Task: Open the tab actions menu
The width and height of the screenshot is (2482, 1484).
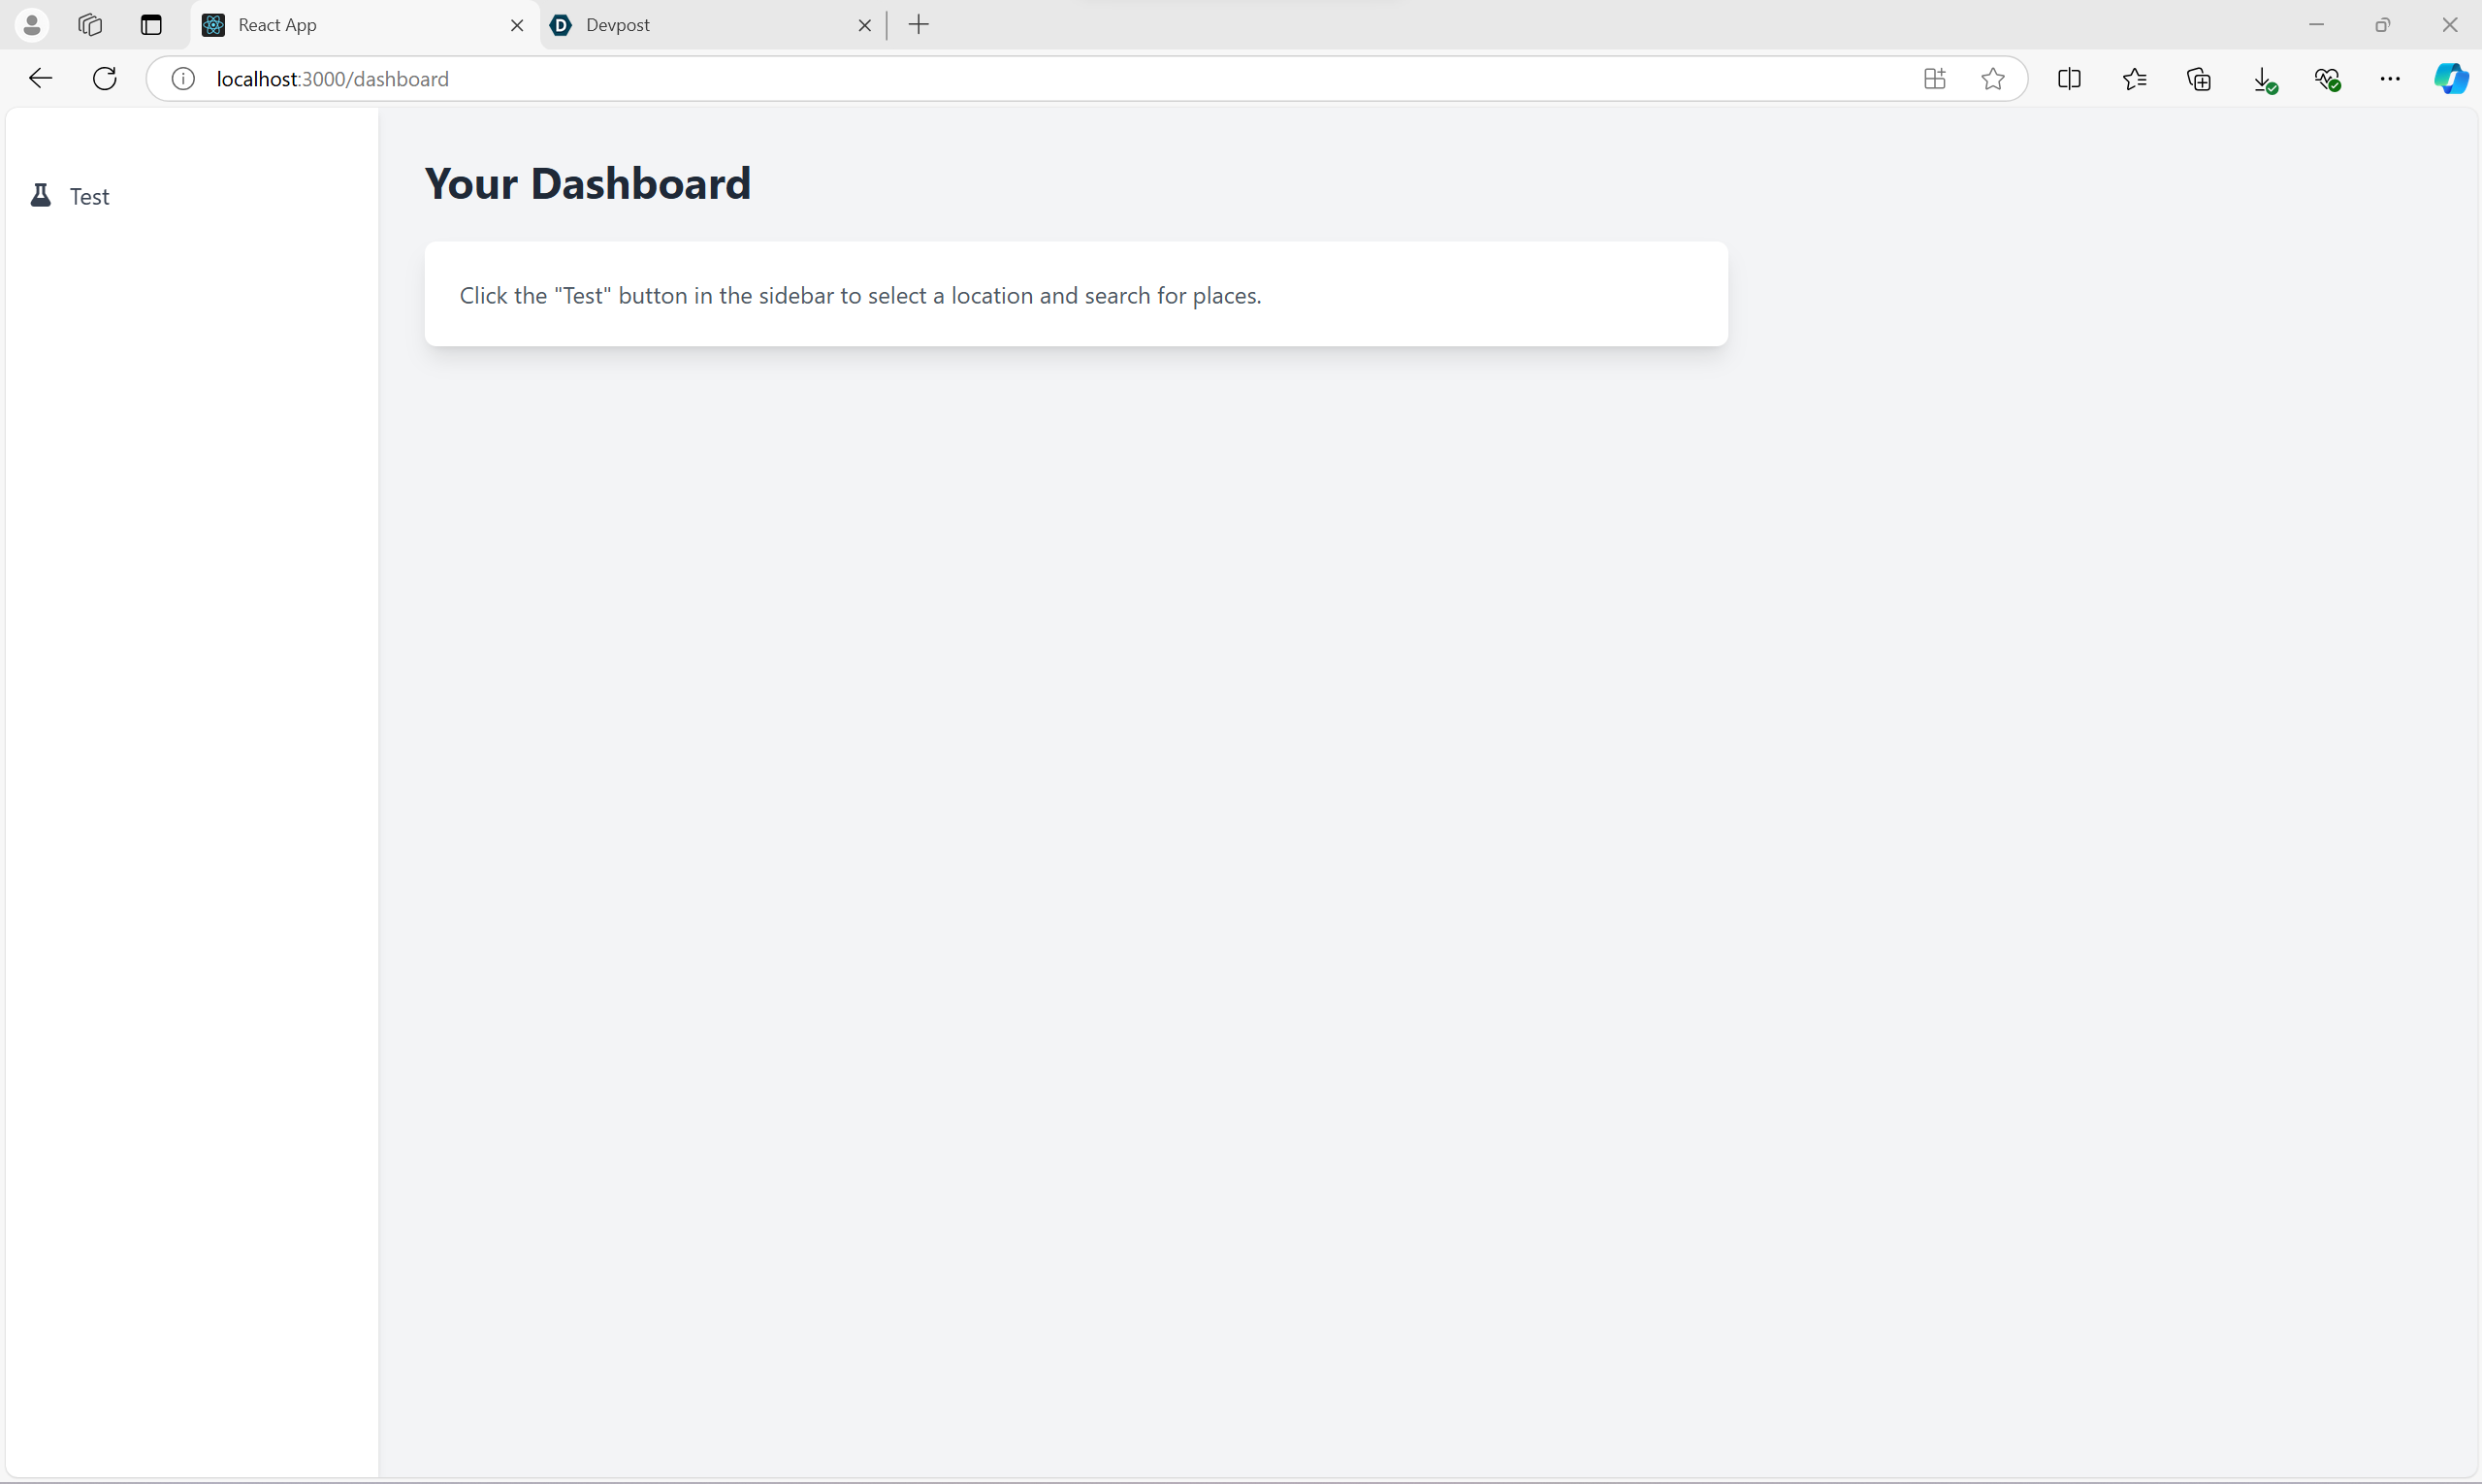Action: tap(151, 25)
